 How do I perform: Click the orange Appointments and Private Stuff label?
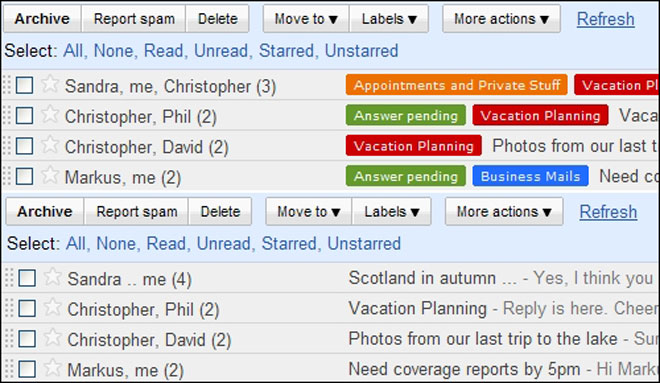(457, 85)
